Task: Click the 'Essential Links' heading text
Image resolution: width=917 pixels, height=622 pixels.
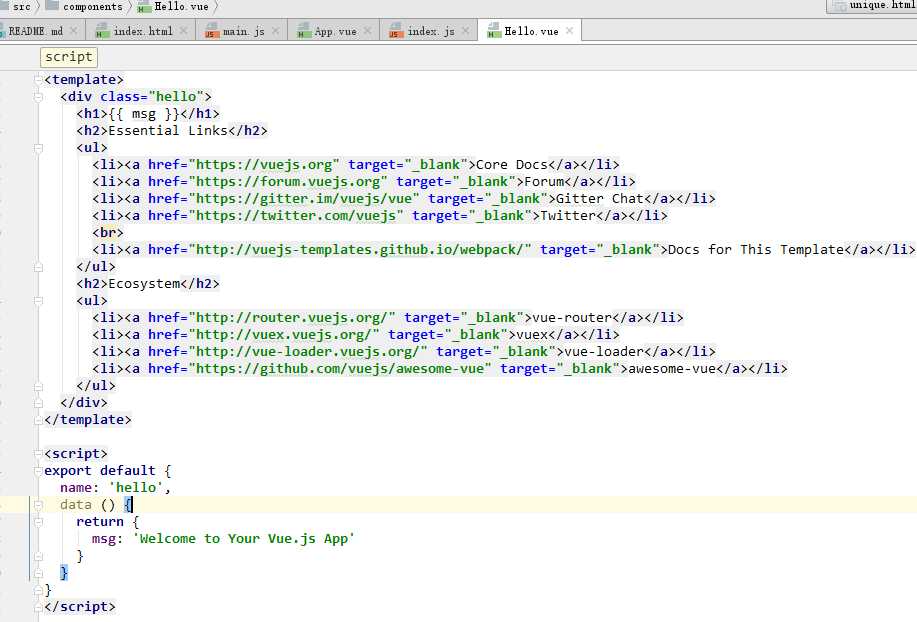Action: (167, 130)
